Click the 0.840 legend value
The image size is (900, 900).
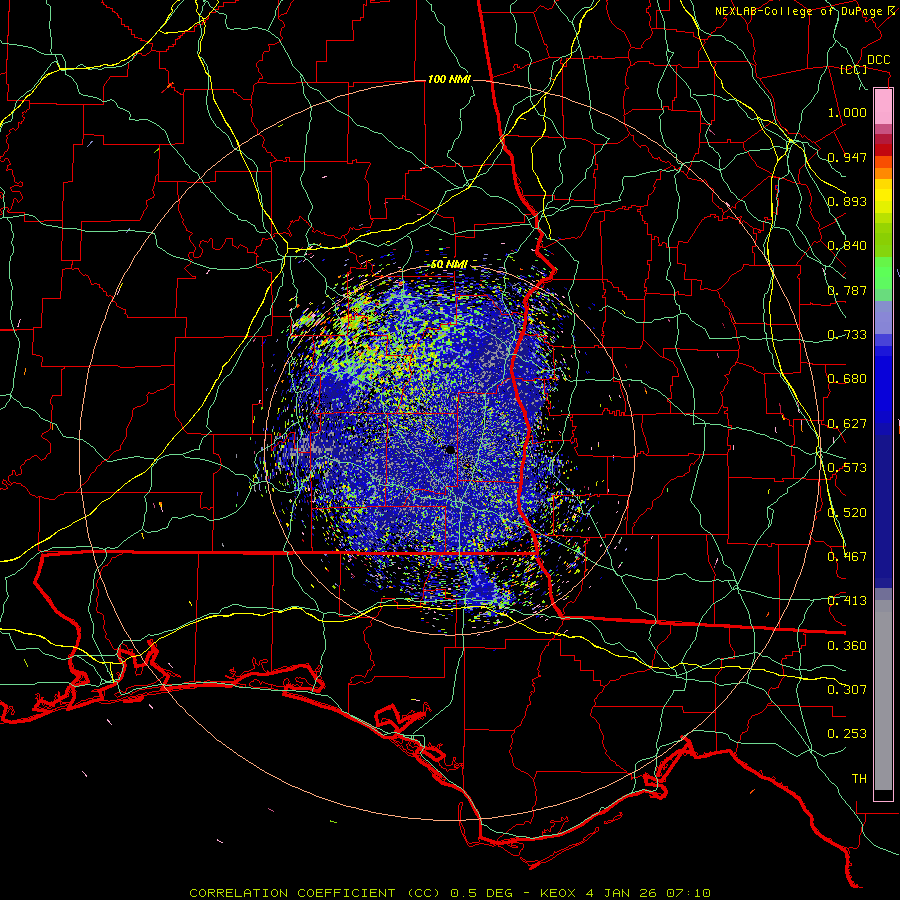tap(847, 246)
